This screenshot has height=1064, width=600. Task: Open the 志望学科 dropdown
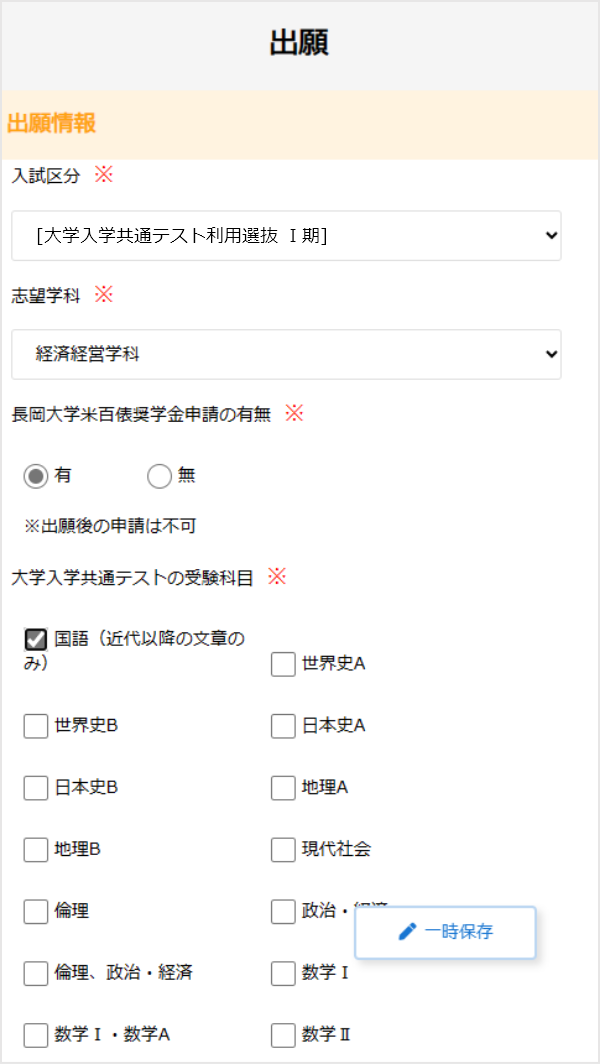(286, 354)
